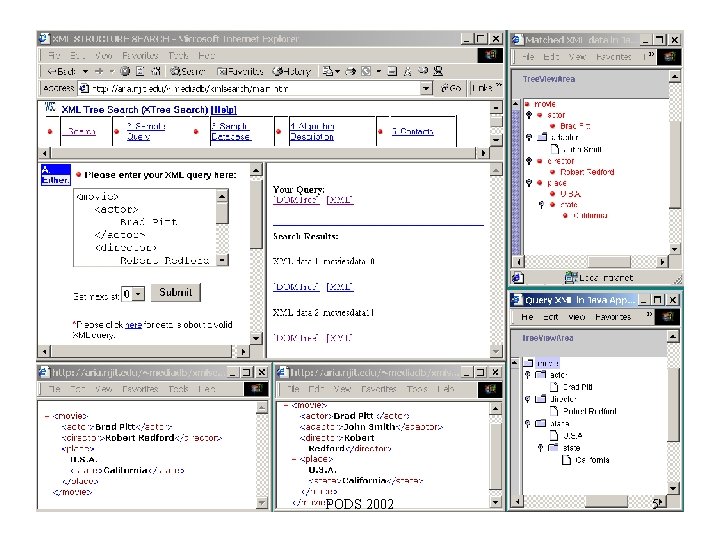Collapse state node in Matched XML tree
This screenshot has width=720, height=540.
tap(542, 205)
